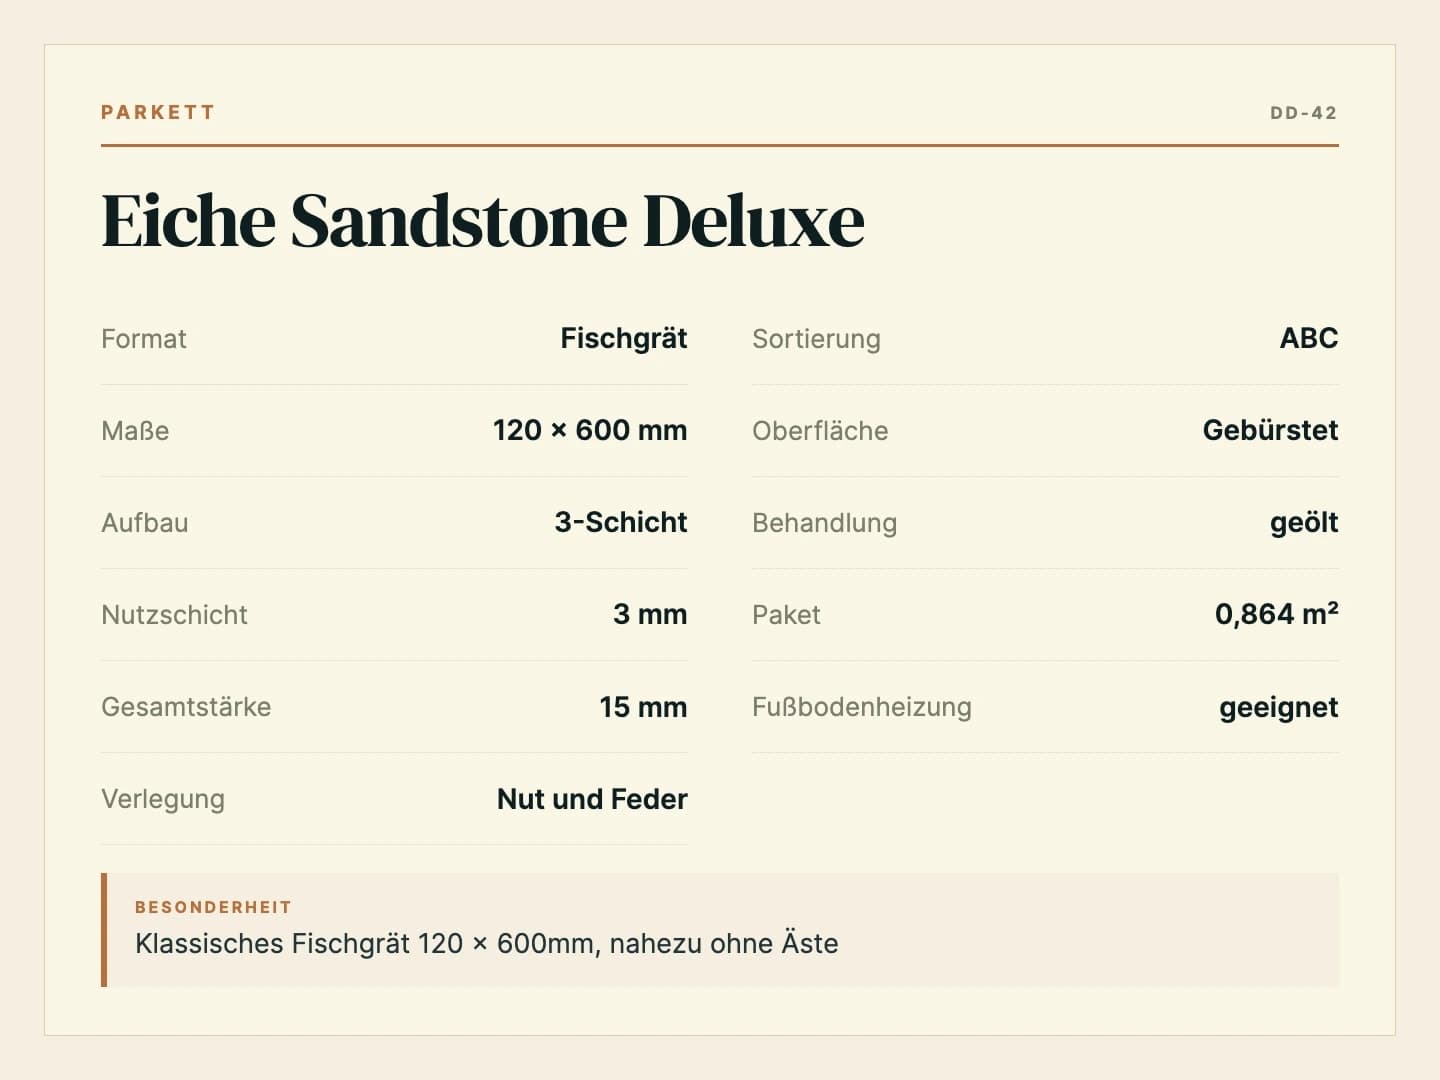
Task: Click the Paket 0,864 m² value
Action: (1277, 614)
